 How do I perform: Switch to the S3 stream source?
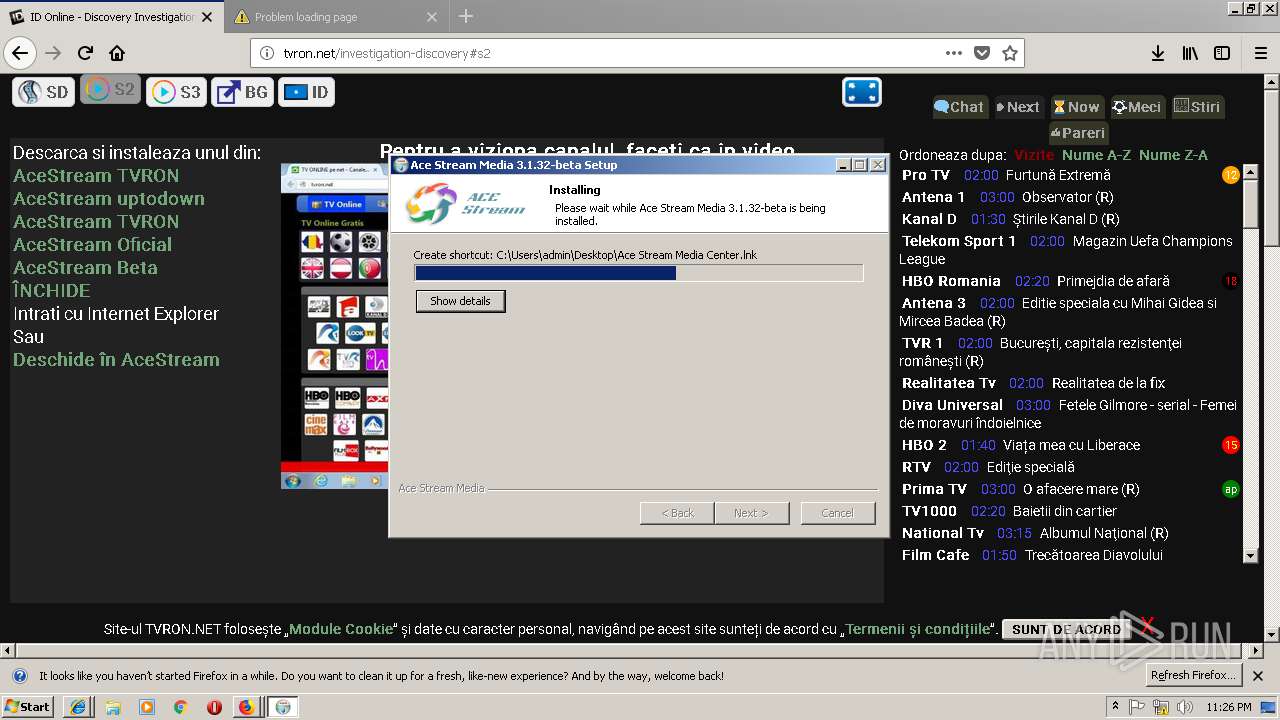click(176, 92)
